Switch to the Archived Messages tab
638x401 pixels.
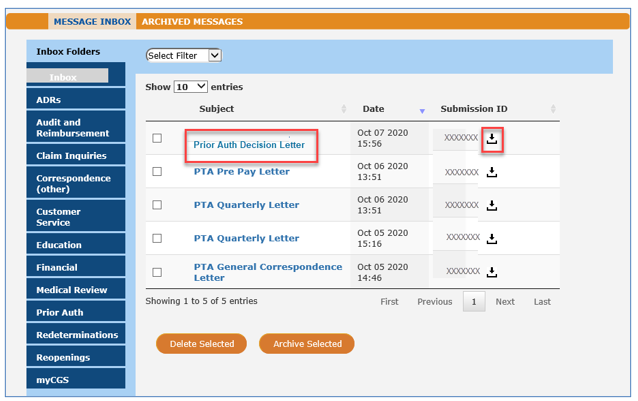192,21
